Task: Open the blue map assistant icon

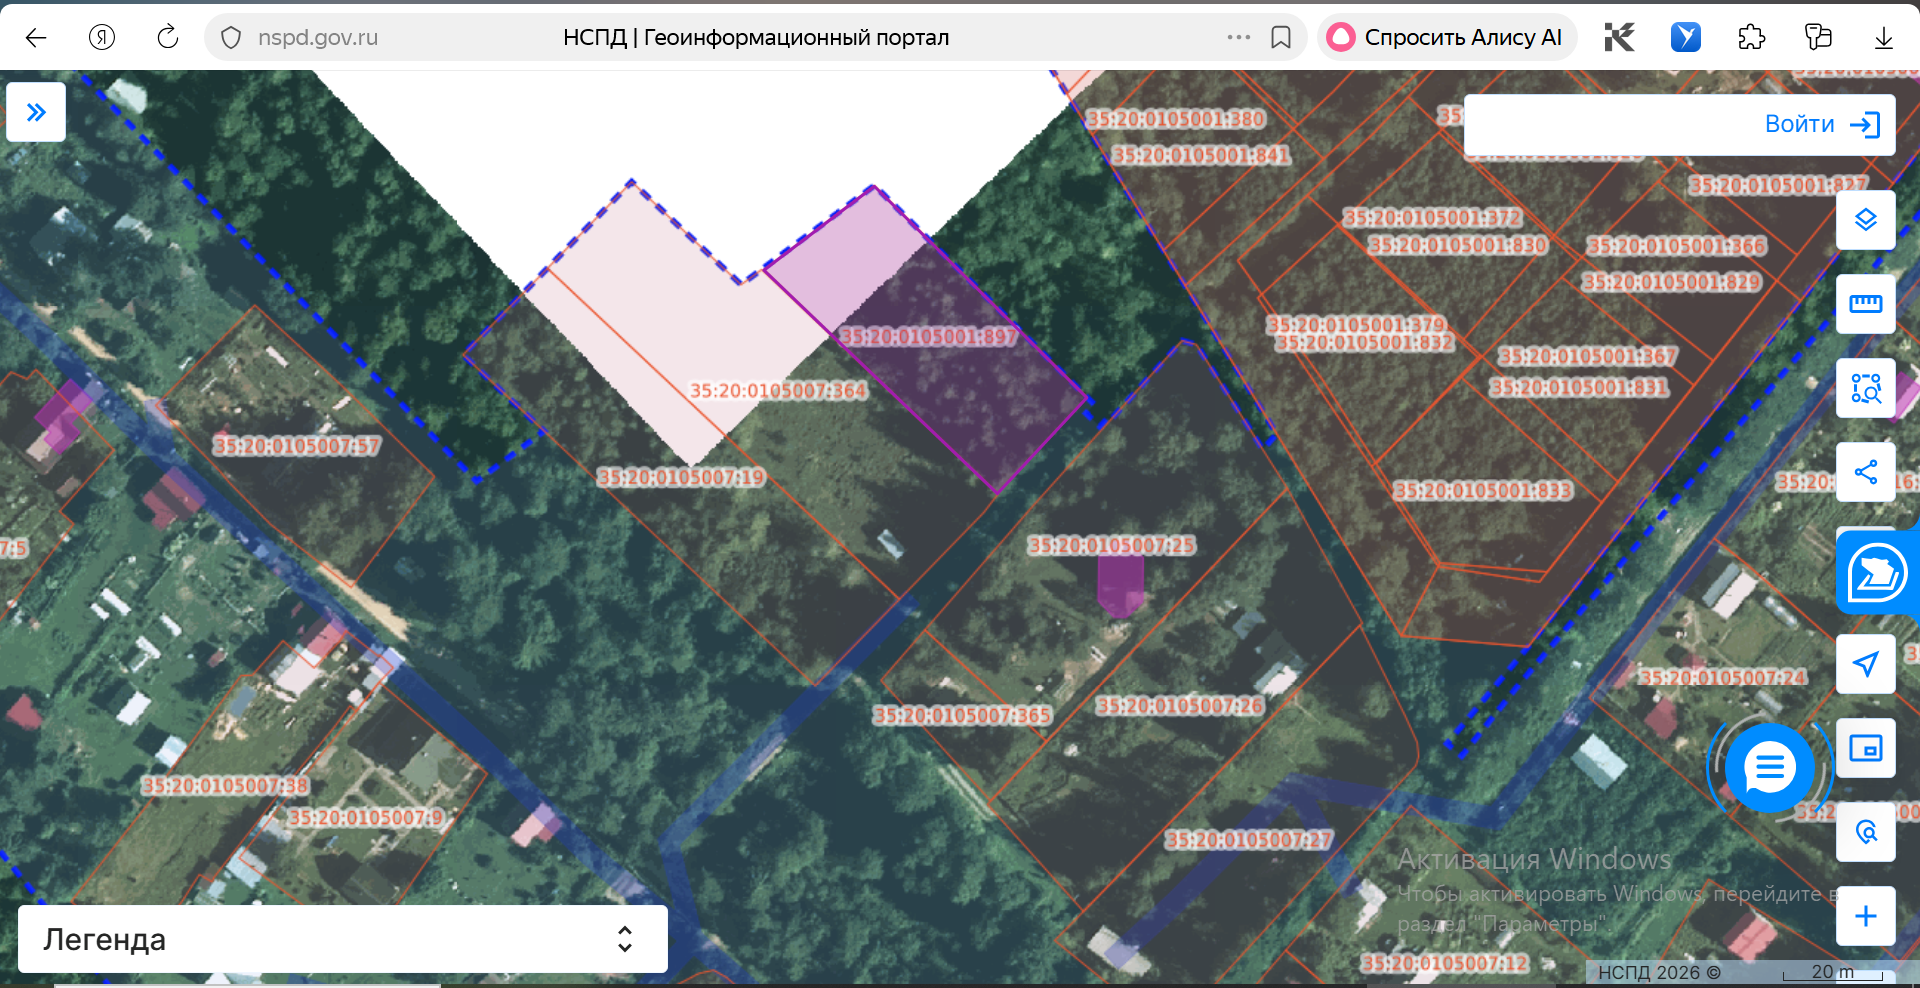Action: point(1877,573)
